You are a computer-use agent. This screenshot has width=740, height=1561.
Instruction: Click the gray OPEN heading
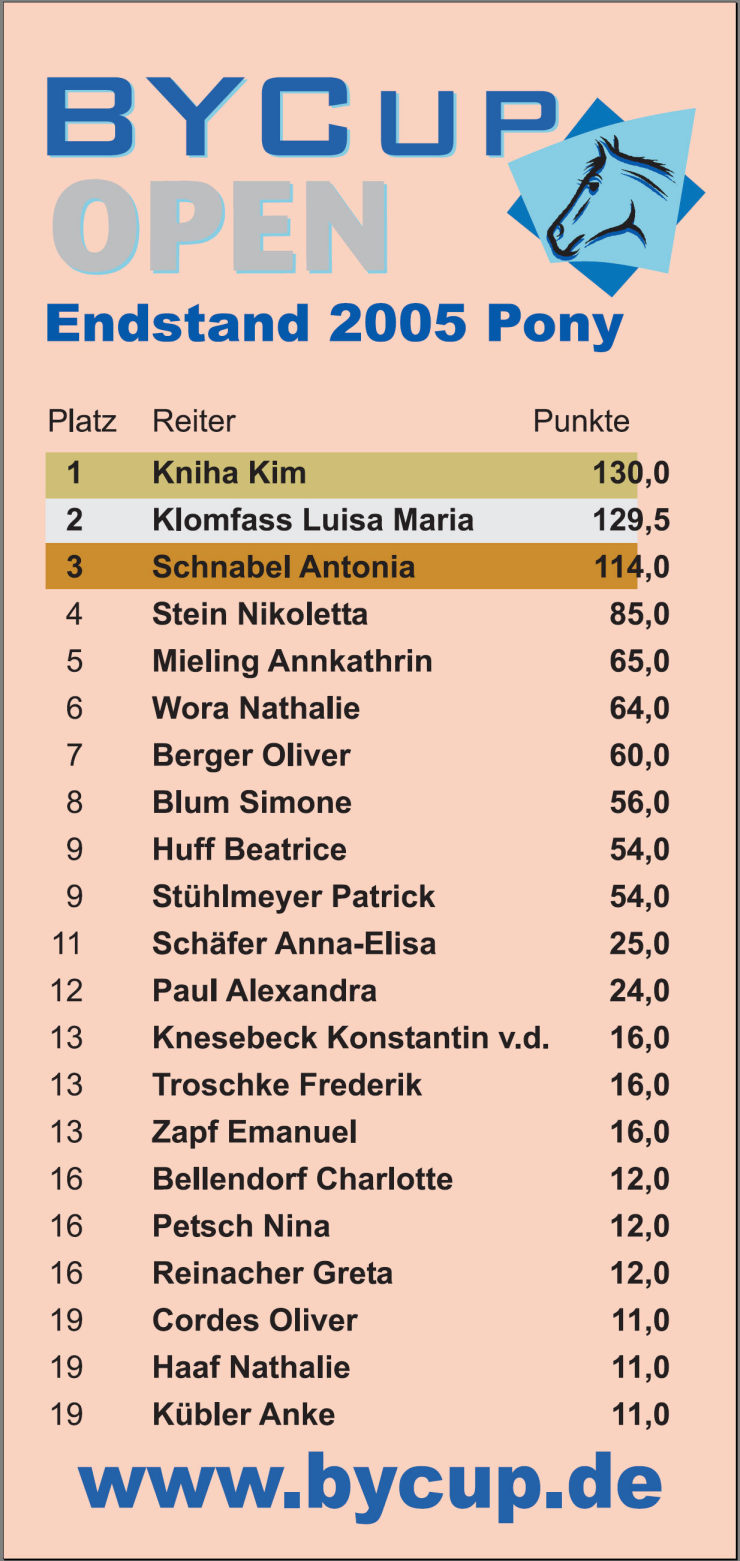click(x=220, y=228)
